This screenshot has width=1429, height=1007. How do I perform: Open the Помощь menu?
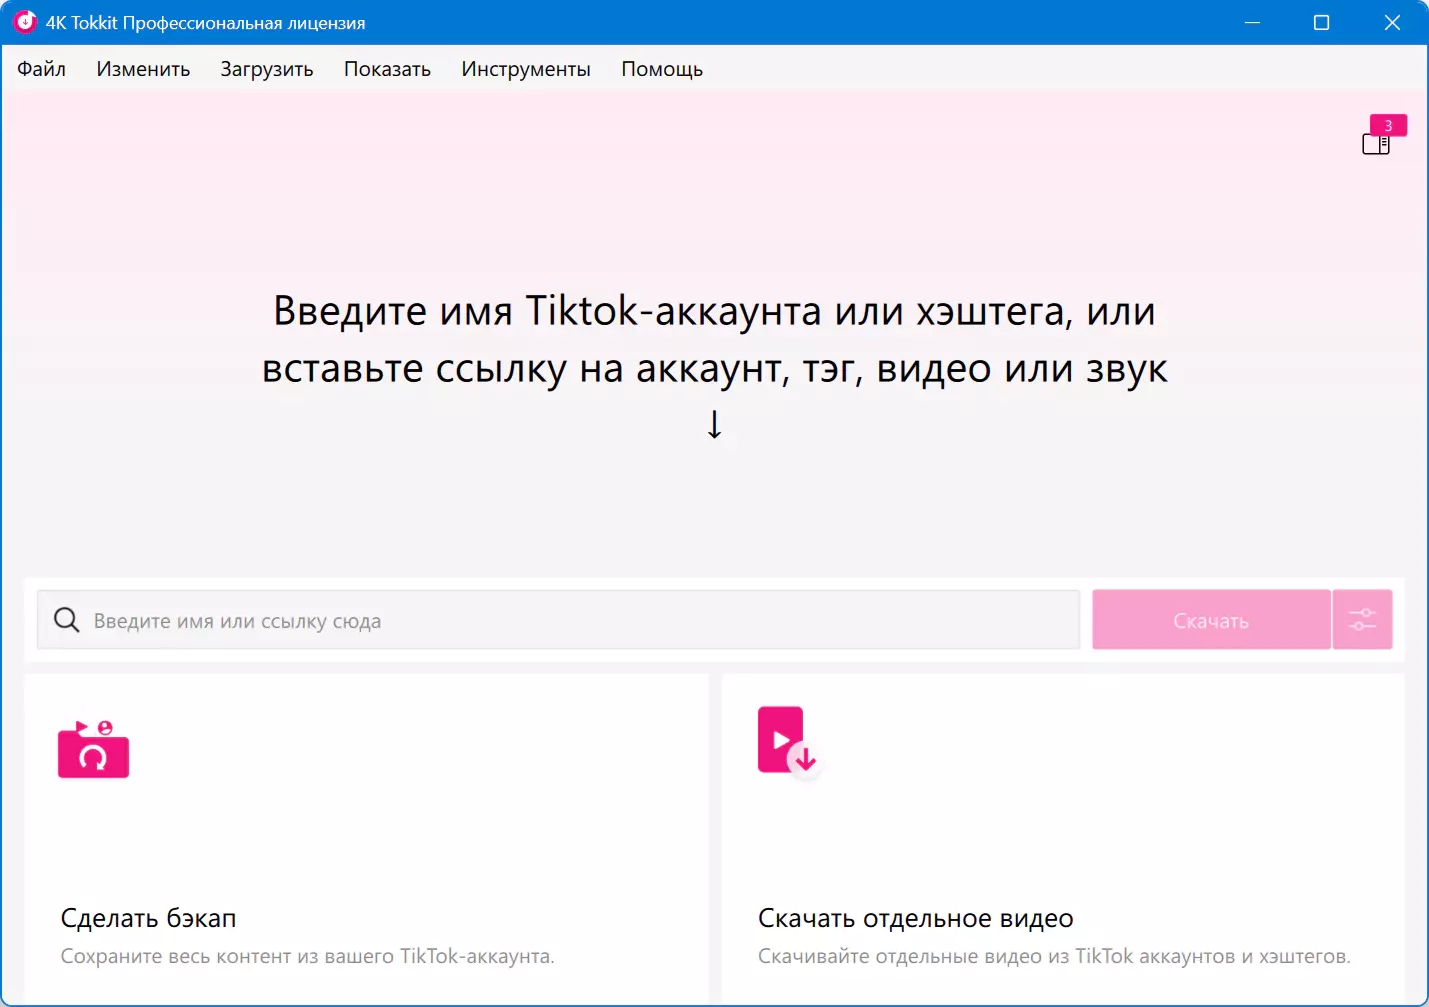click(662, 69)
